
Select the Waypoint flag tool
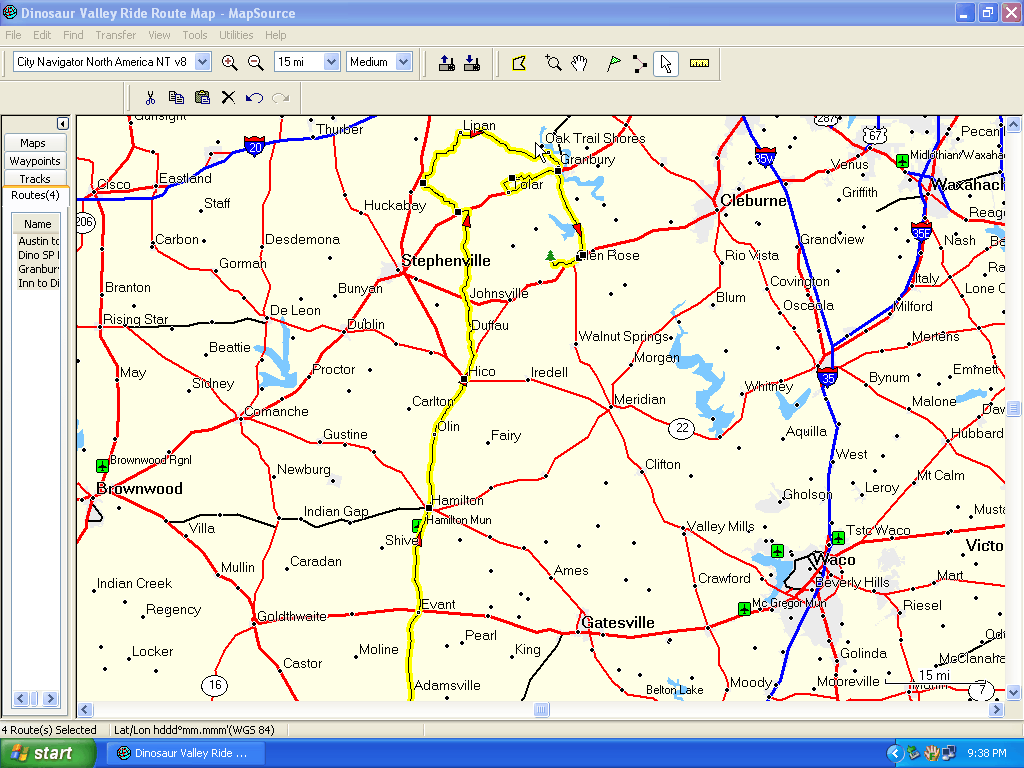pyautogui.click(x=613, y=63)
